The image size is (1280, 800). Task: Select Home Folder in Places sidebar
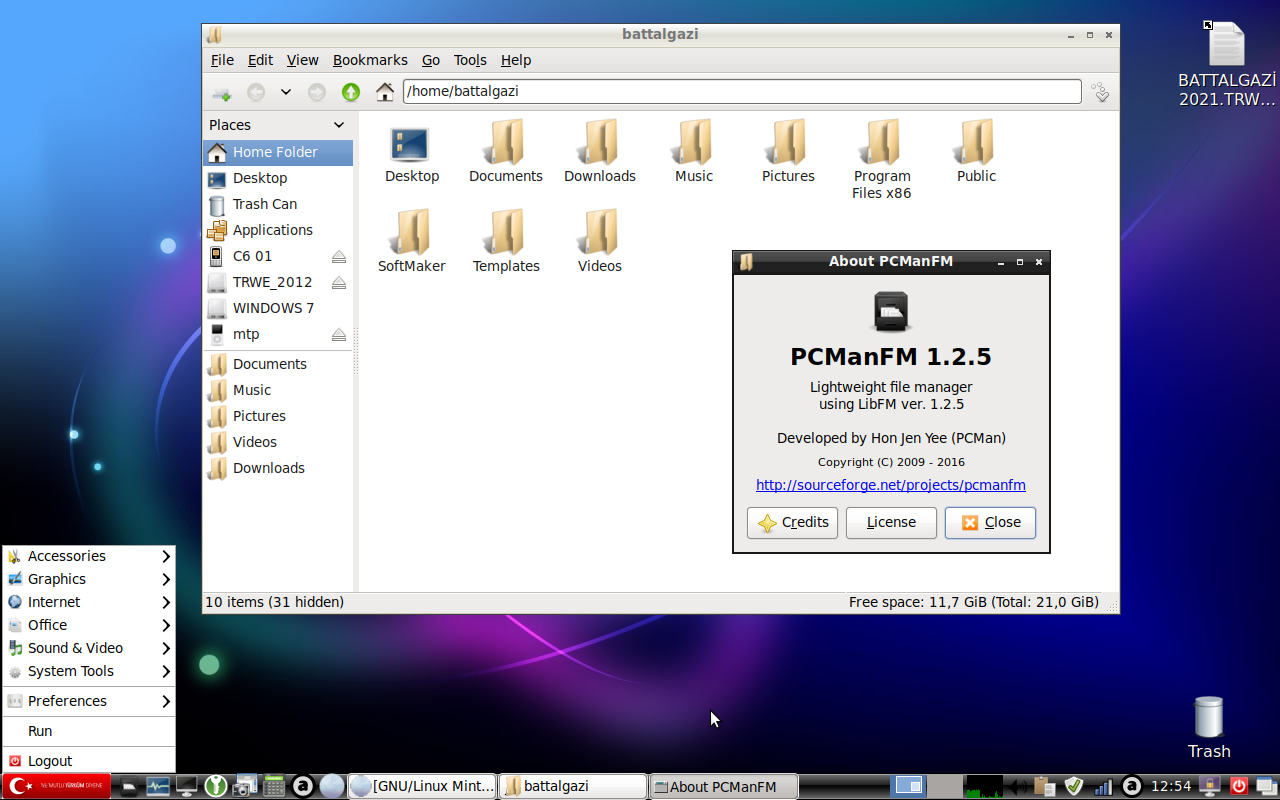click(x=278, y=152)
